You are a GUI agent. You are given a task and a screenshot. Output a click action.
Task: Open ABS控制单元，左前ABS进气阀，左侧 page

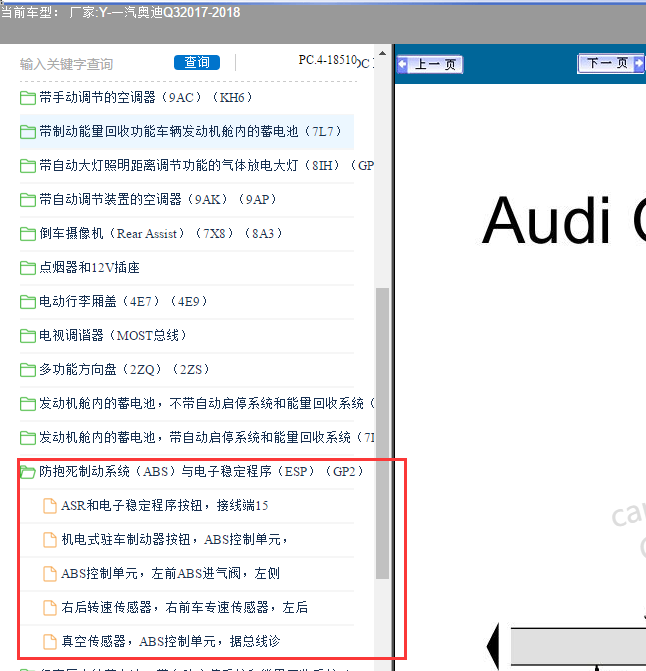(170, 573)
